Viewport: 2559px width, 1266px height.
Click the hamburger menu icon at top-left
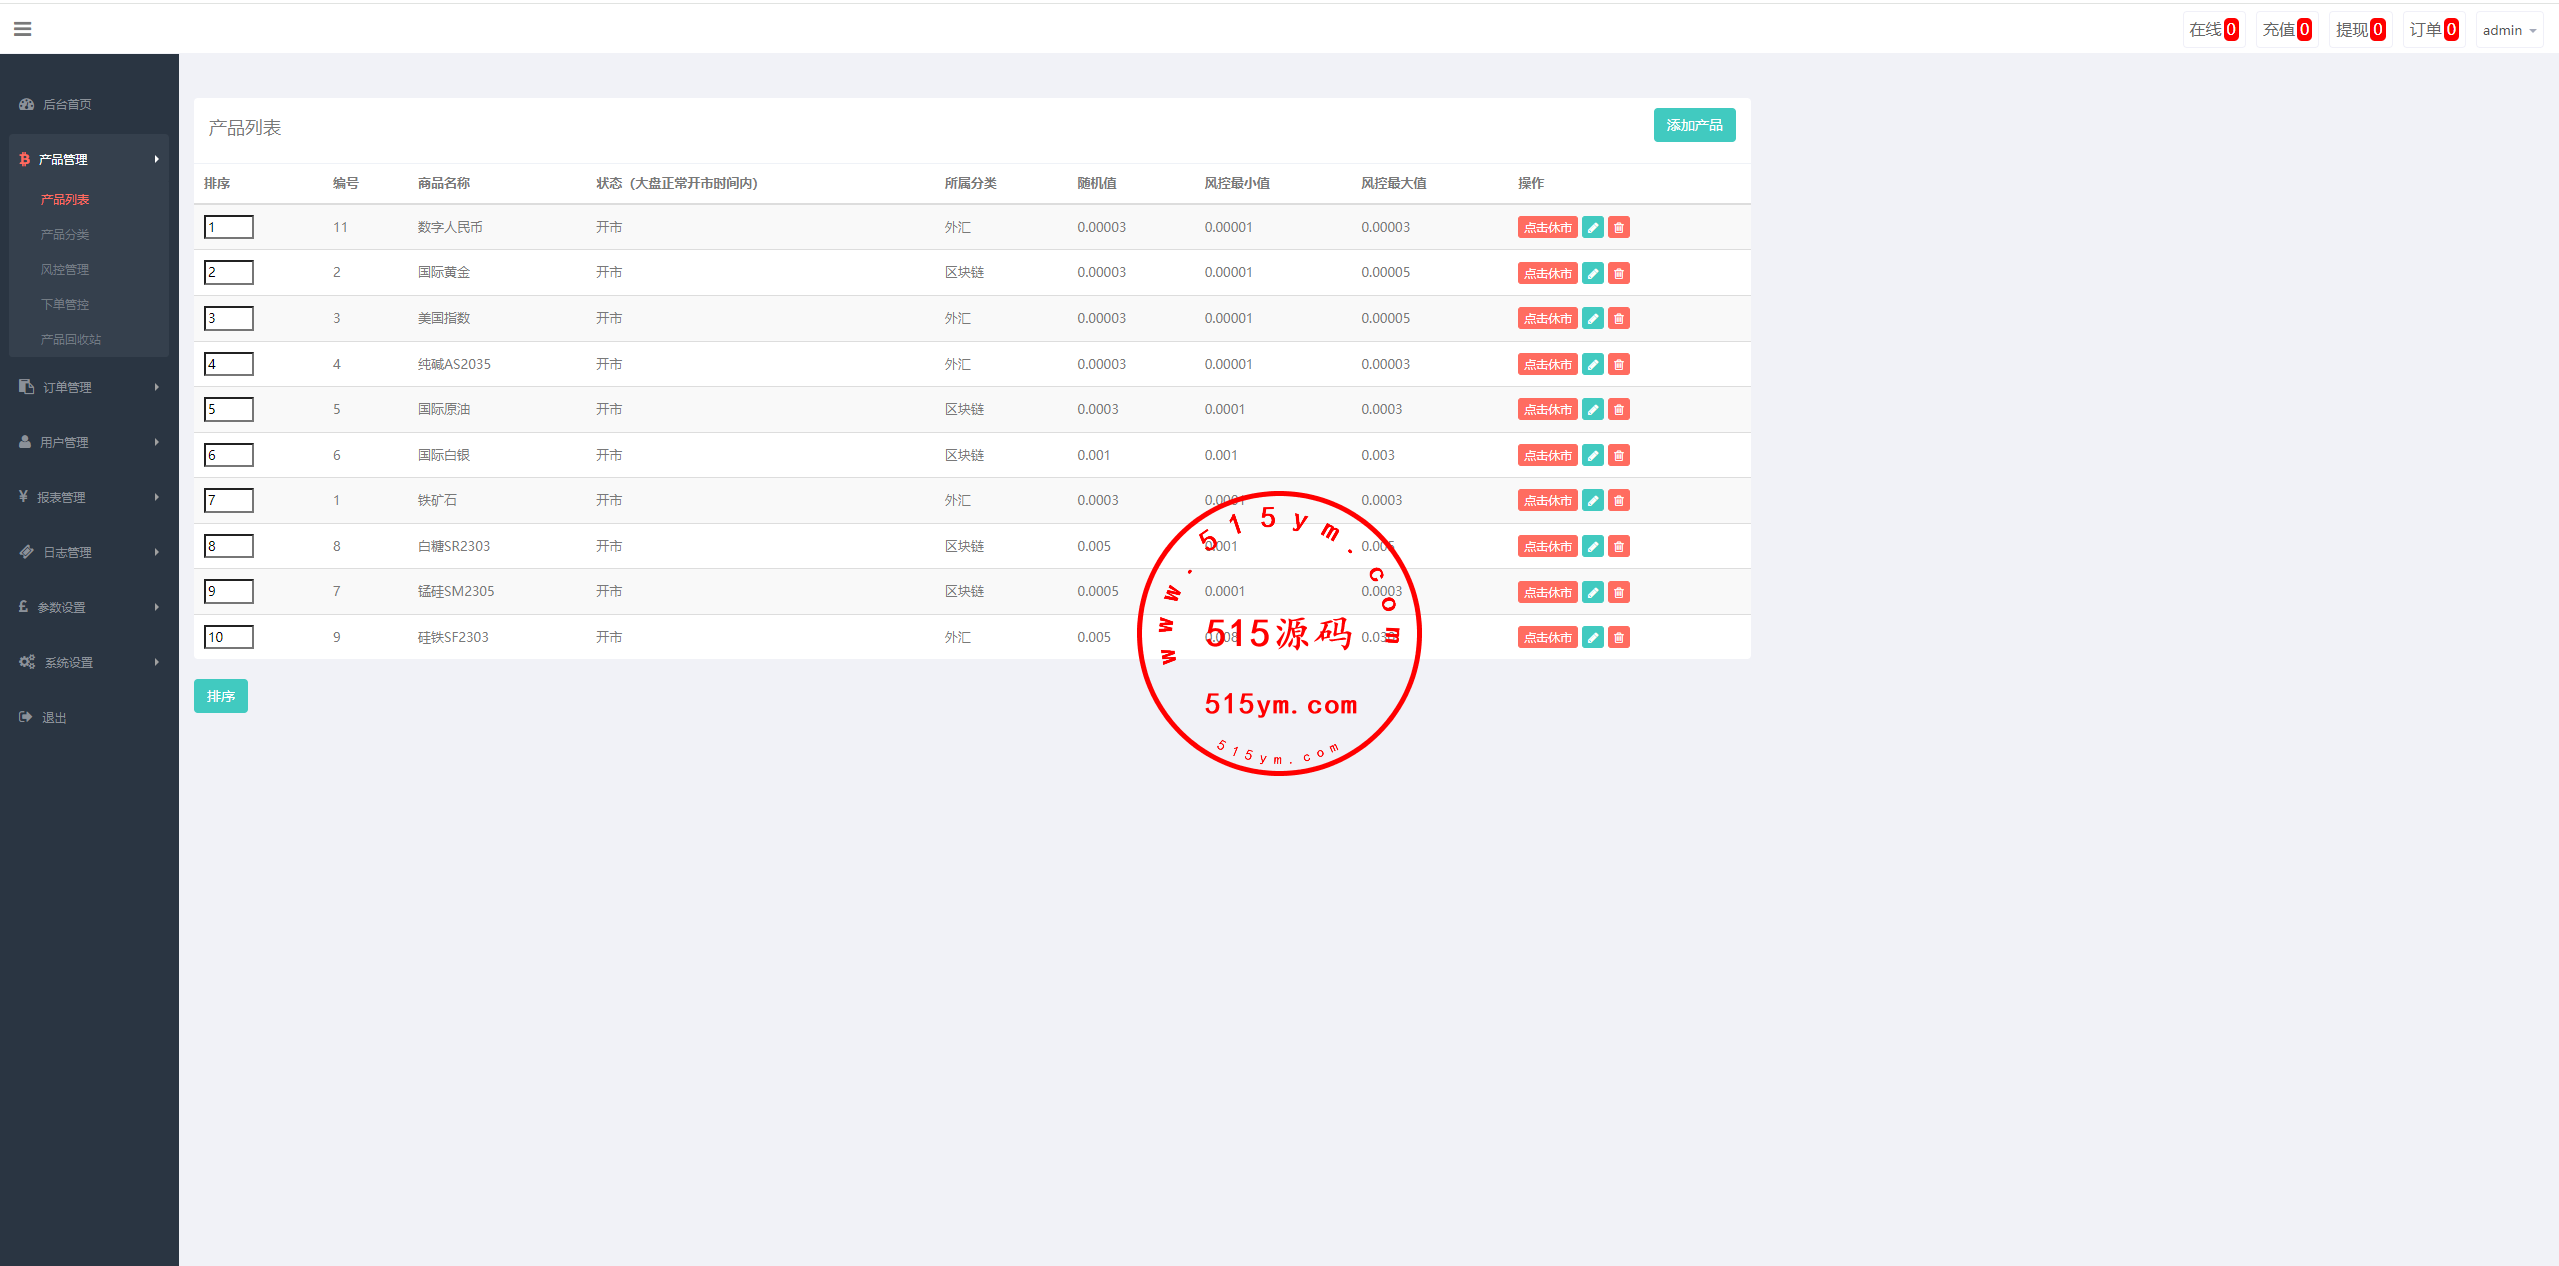(22, 29)
